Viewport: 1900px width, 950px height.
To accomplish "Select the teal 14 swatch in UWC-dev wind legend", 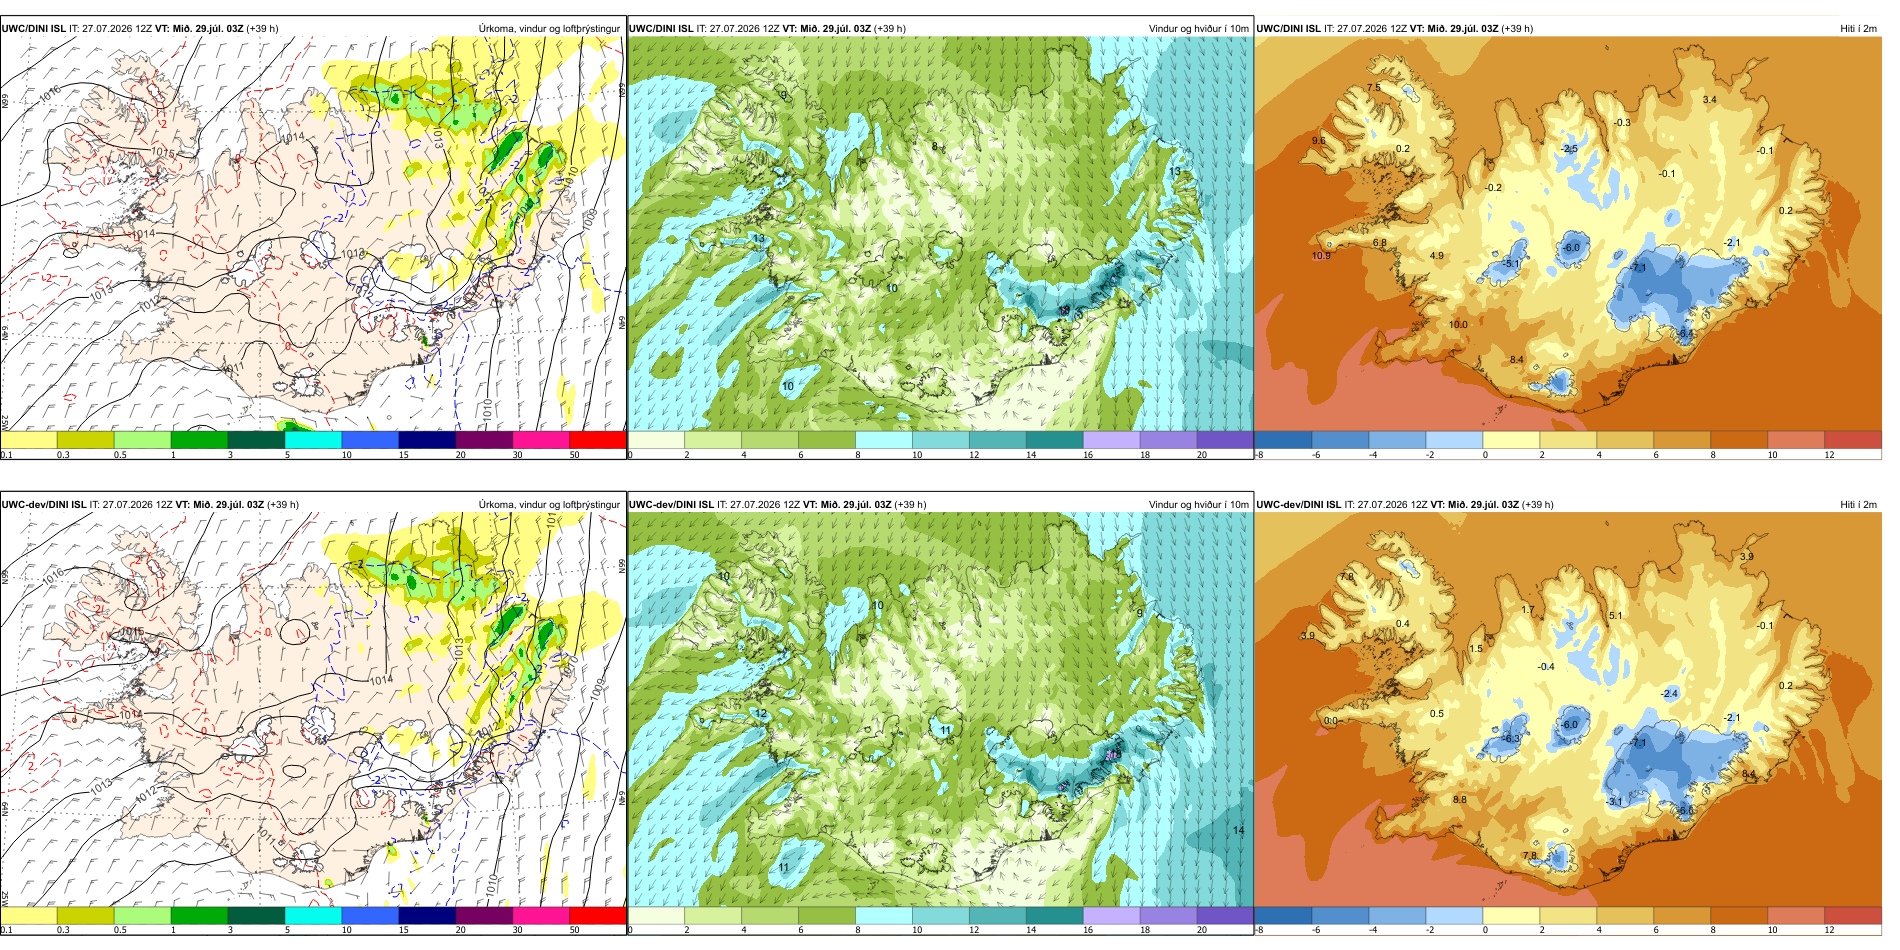I will 1054,915.
